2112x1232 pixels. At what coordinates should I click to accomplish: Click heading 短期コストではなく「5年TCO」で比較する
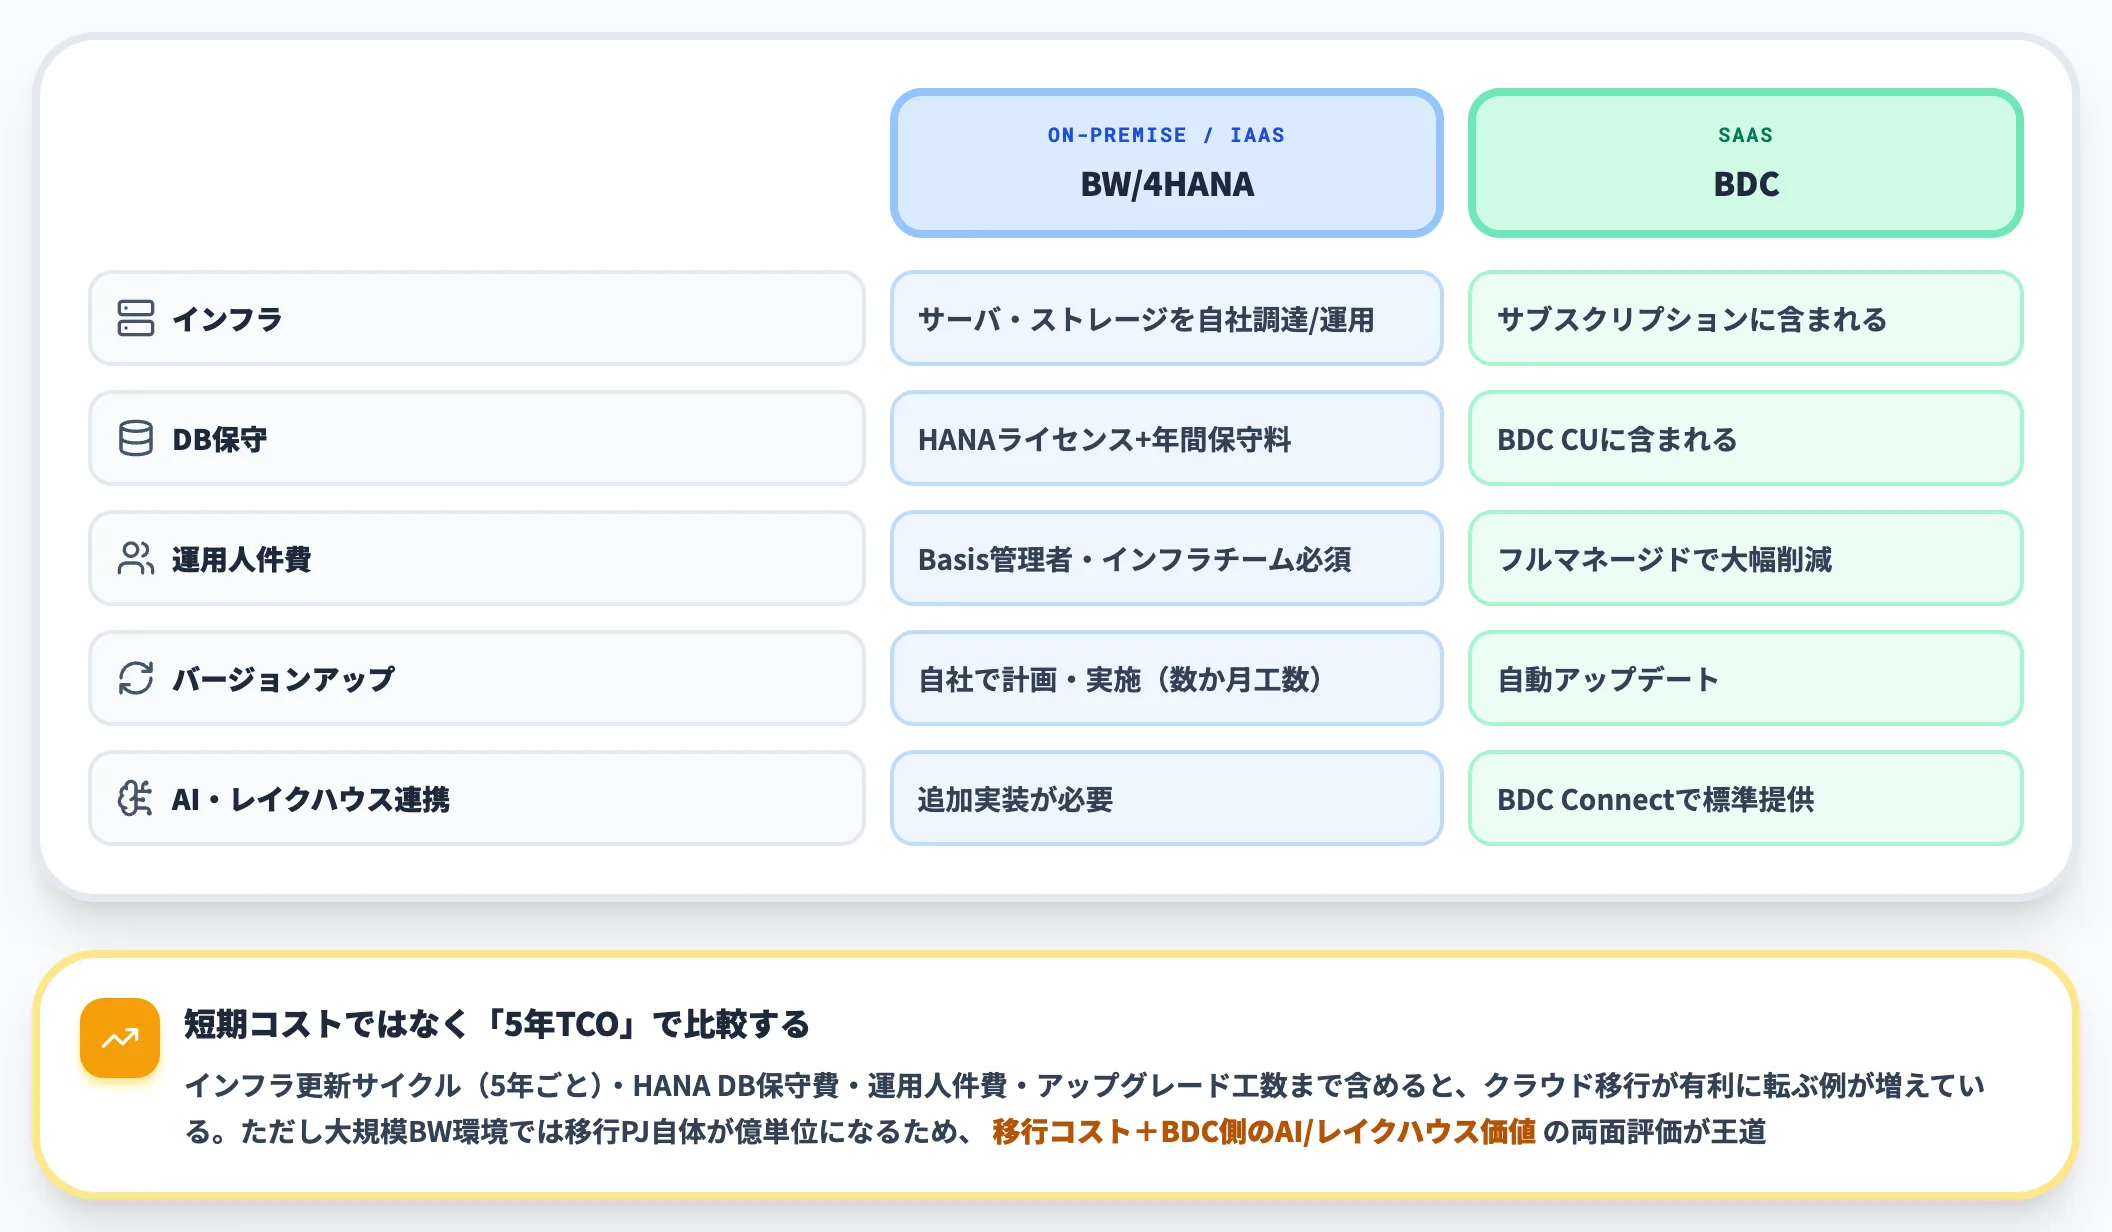[x=497, y=1024]
